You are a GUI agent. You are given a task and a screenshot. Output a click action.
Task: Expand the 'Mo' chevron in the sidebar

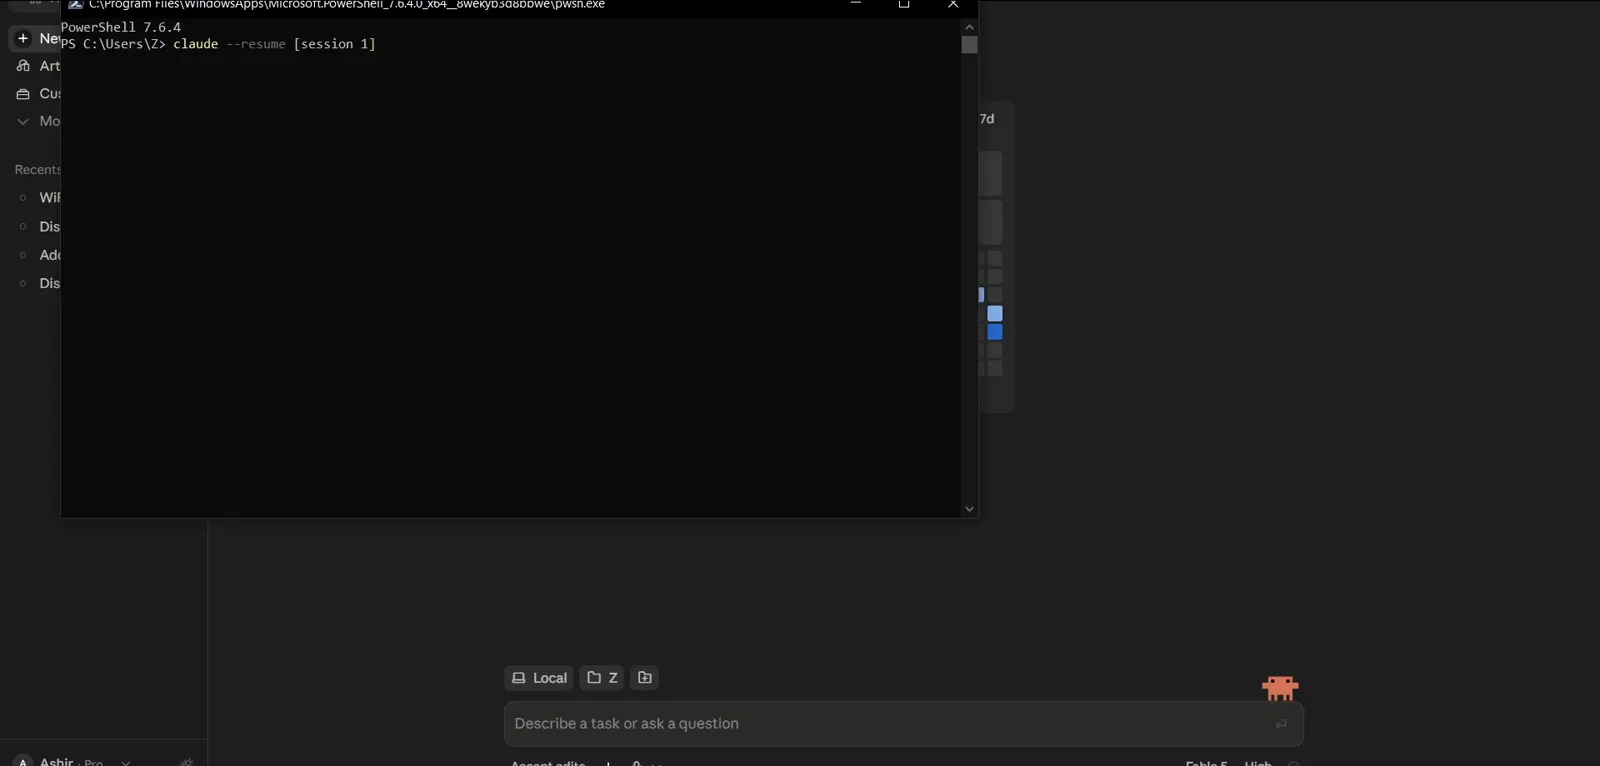tap(23, 121)
